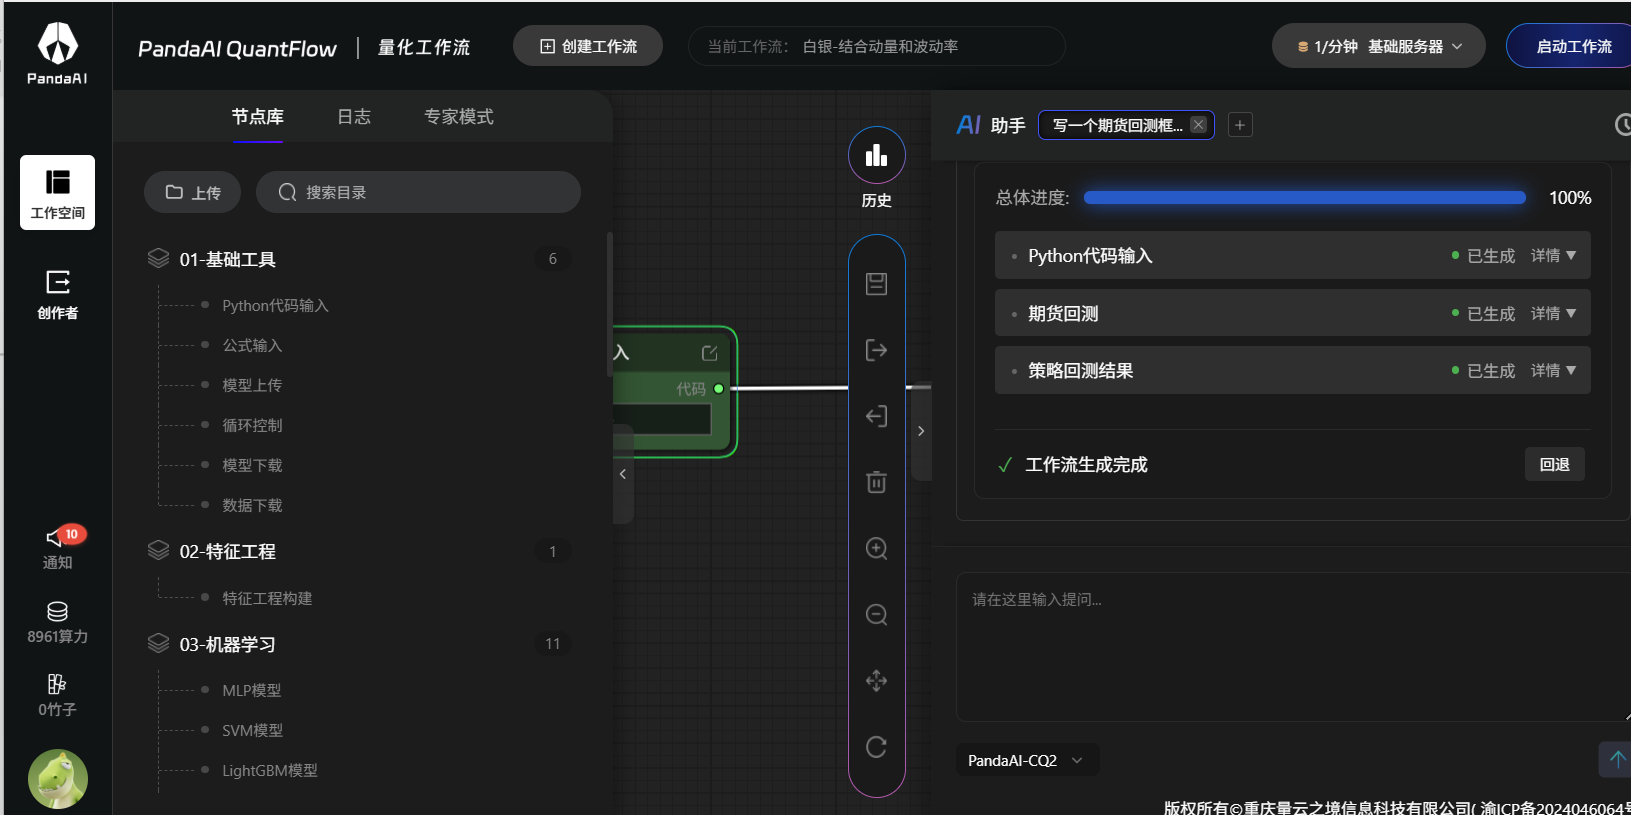Focus the 搜索目录 search field

click(x=418, y=192)
